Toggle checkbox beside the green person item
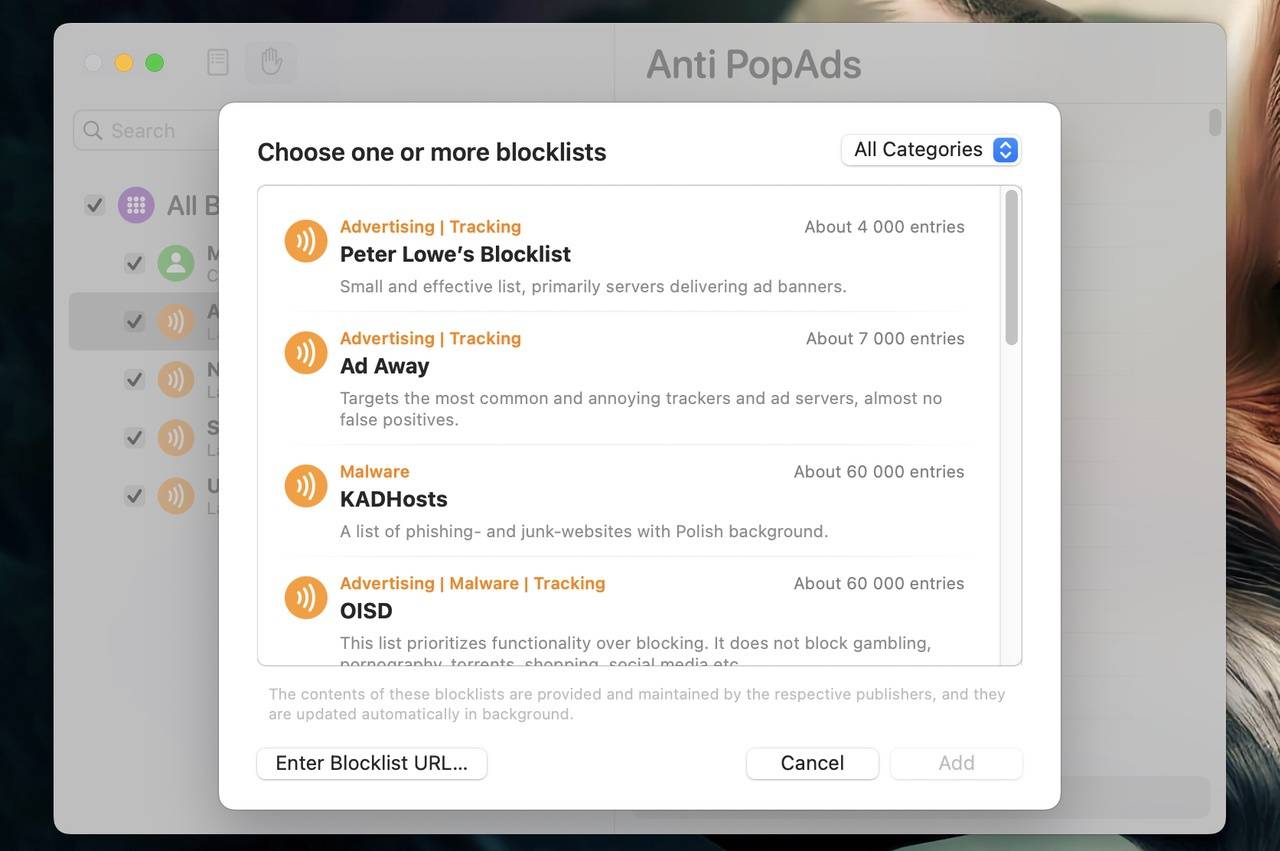Image resolution: width=1280 pixels, height=851 pixels. coord(134,264)
